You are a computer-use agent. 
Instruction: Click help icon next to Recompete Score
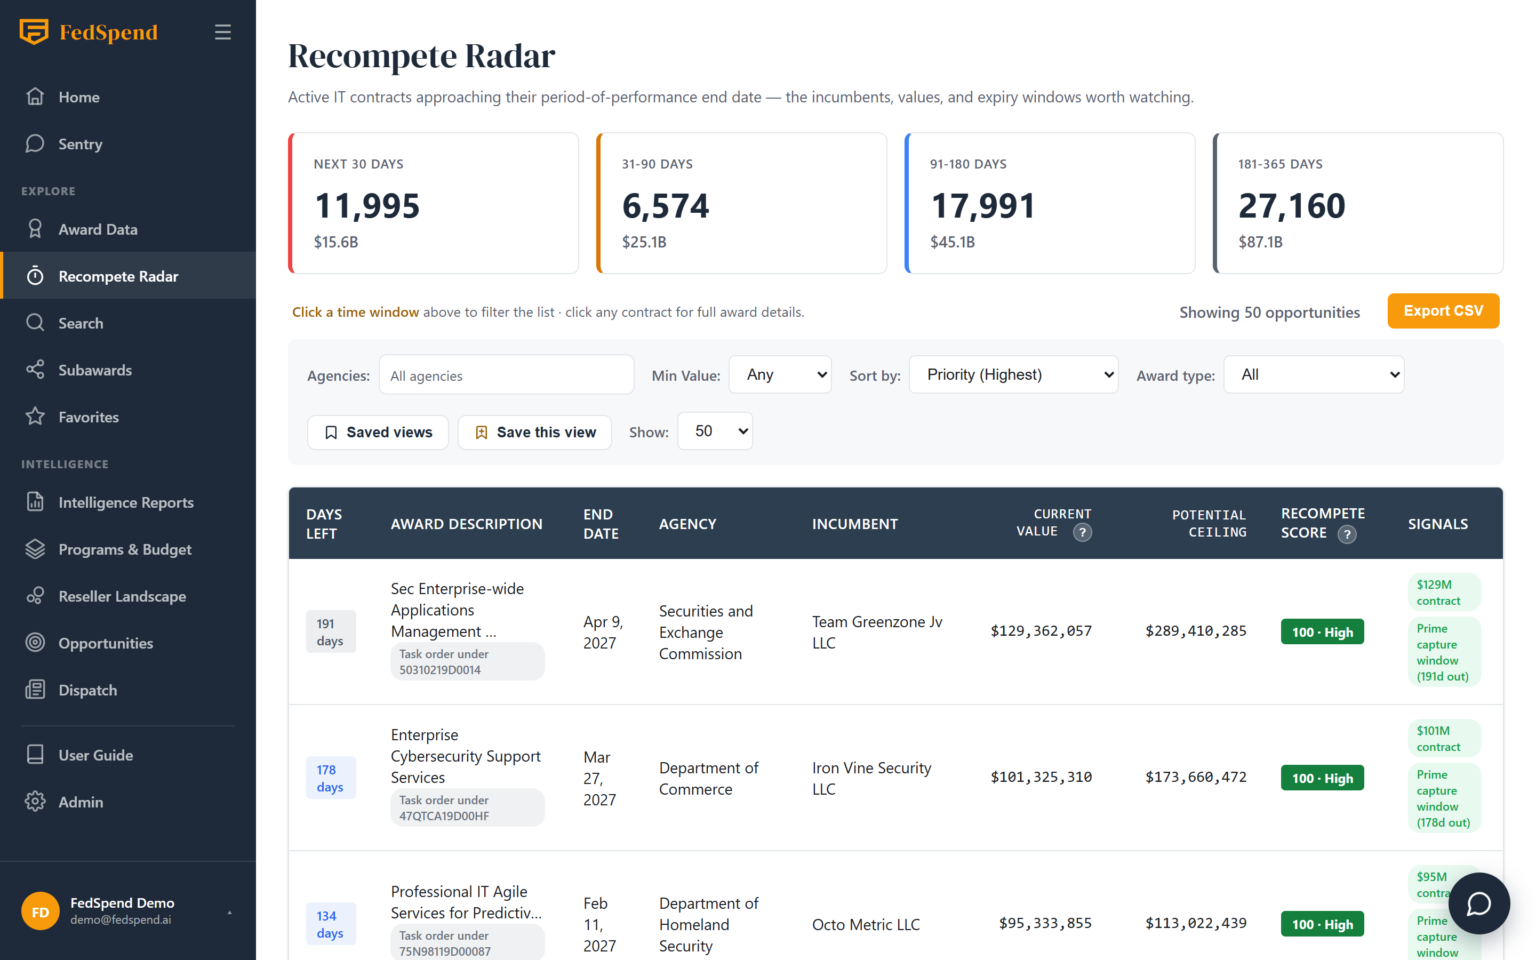pyautogui.click(x=1347, y=534)
